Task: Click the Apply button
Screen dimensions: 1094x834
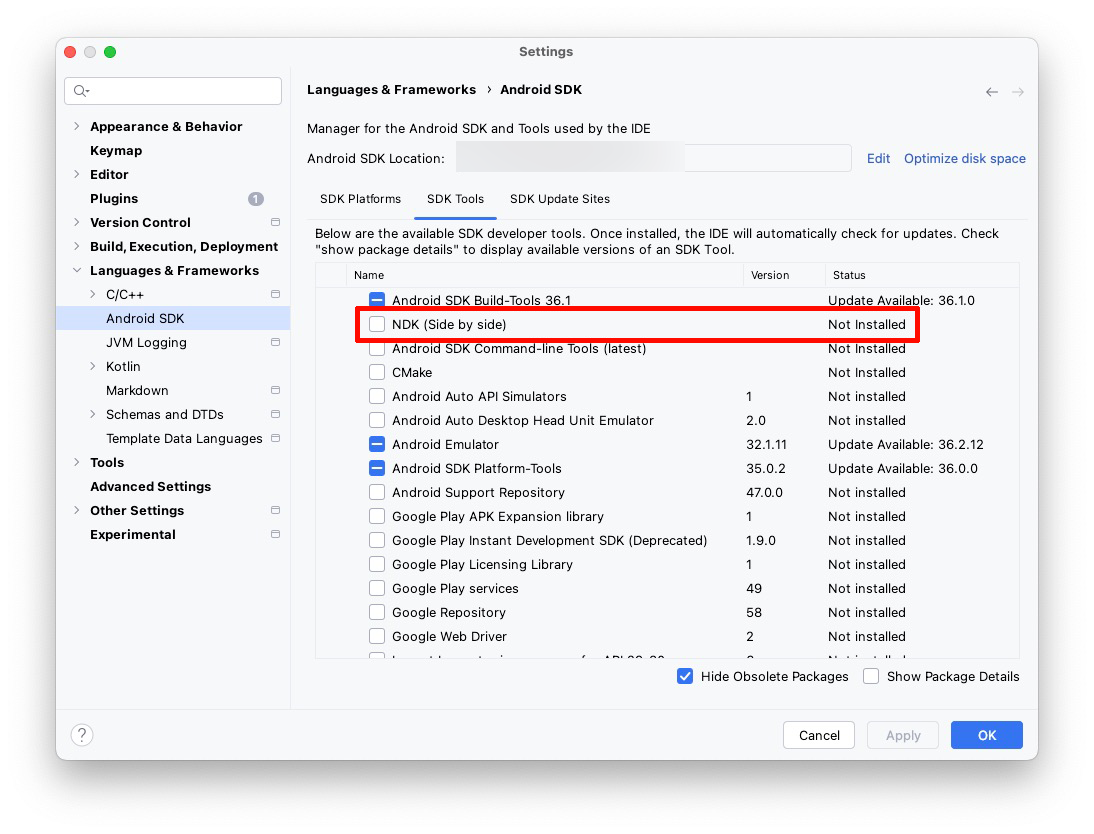Action: pos(903,735)
